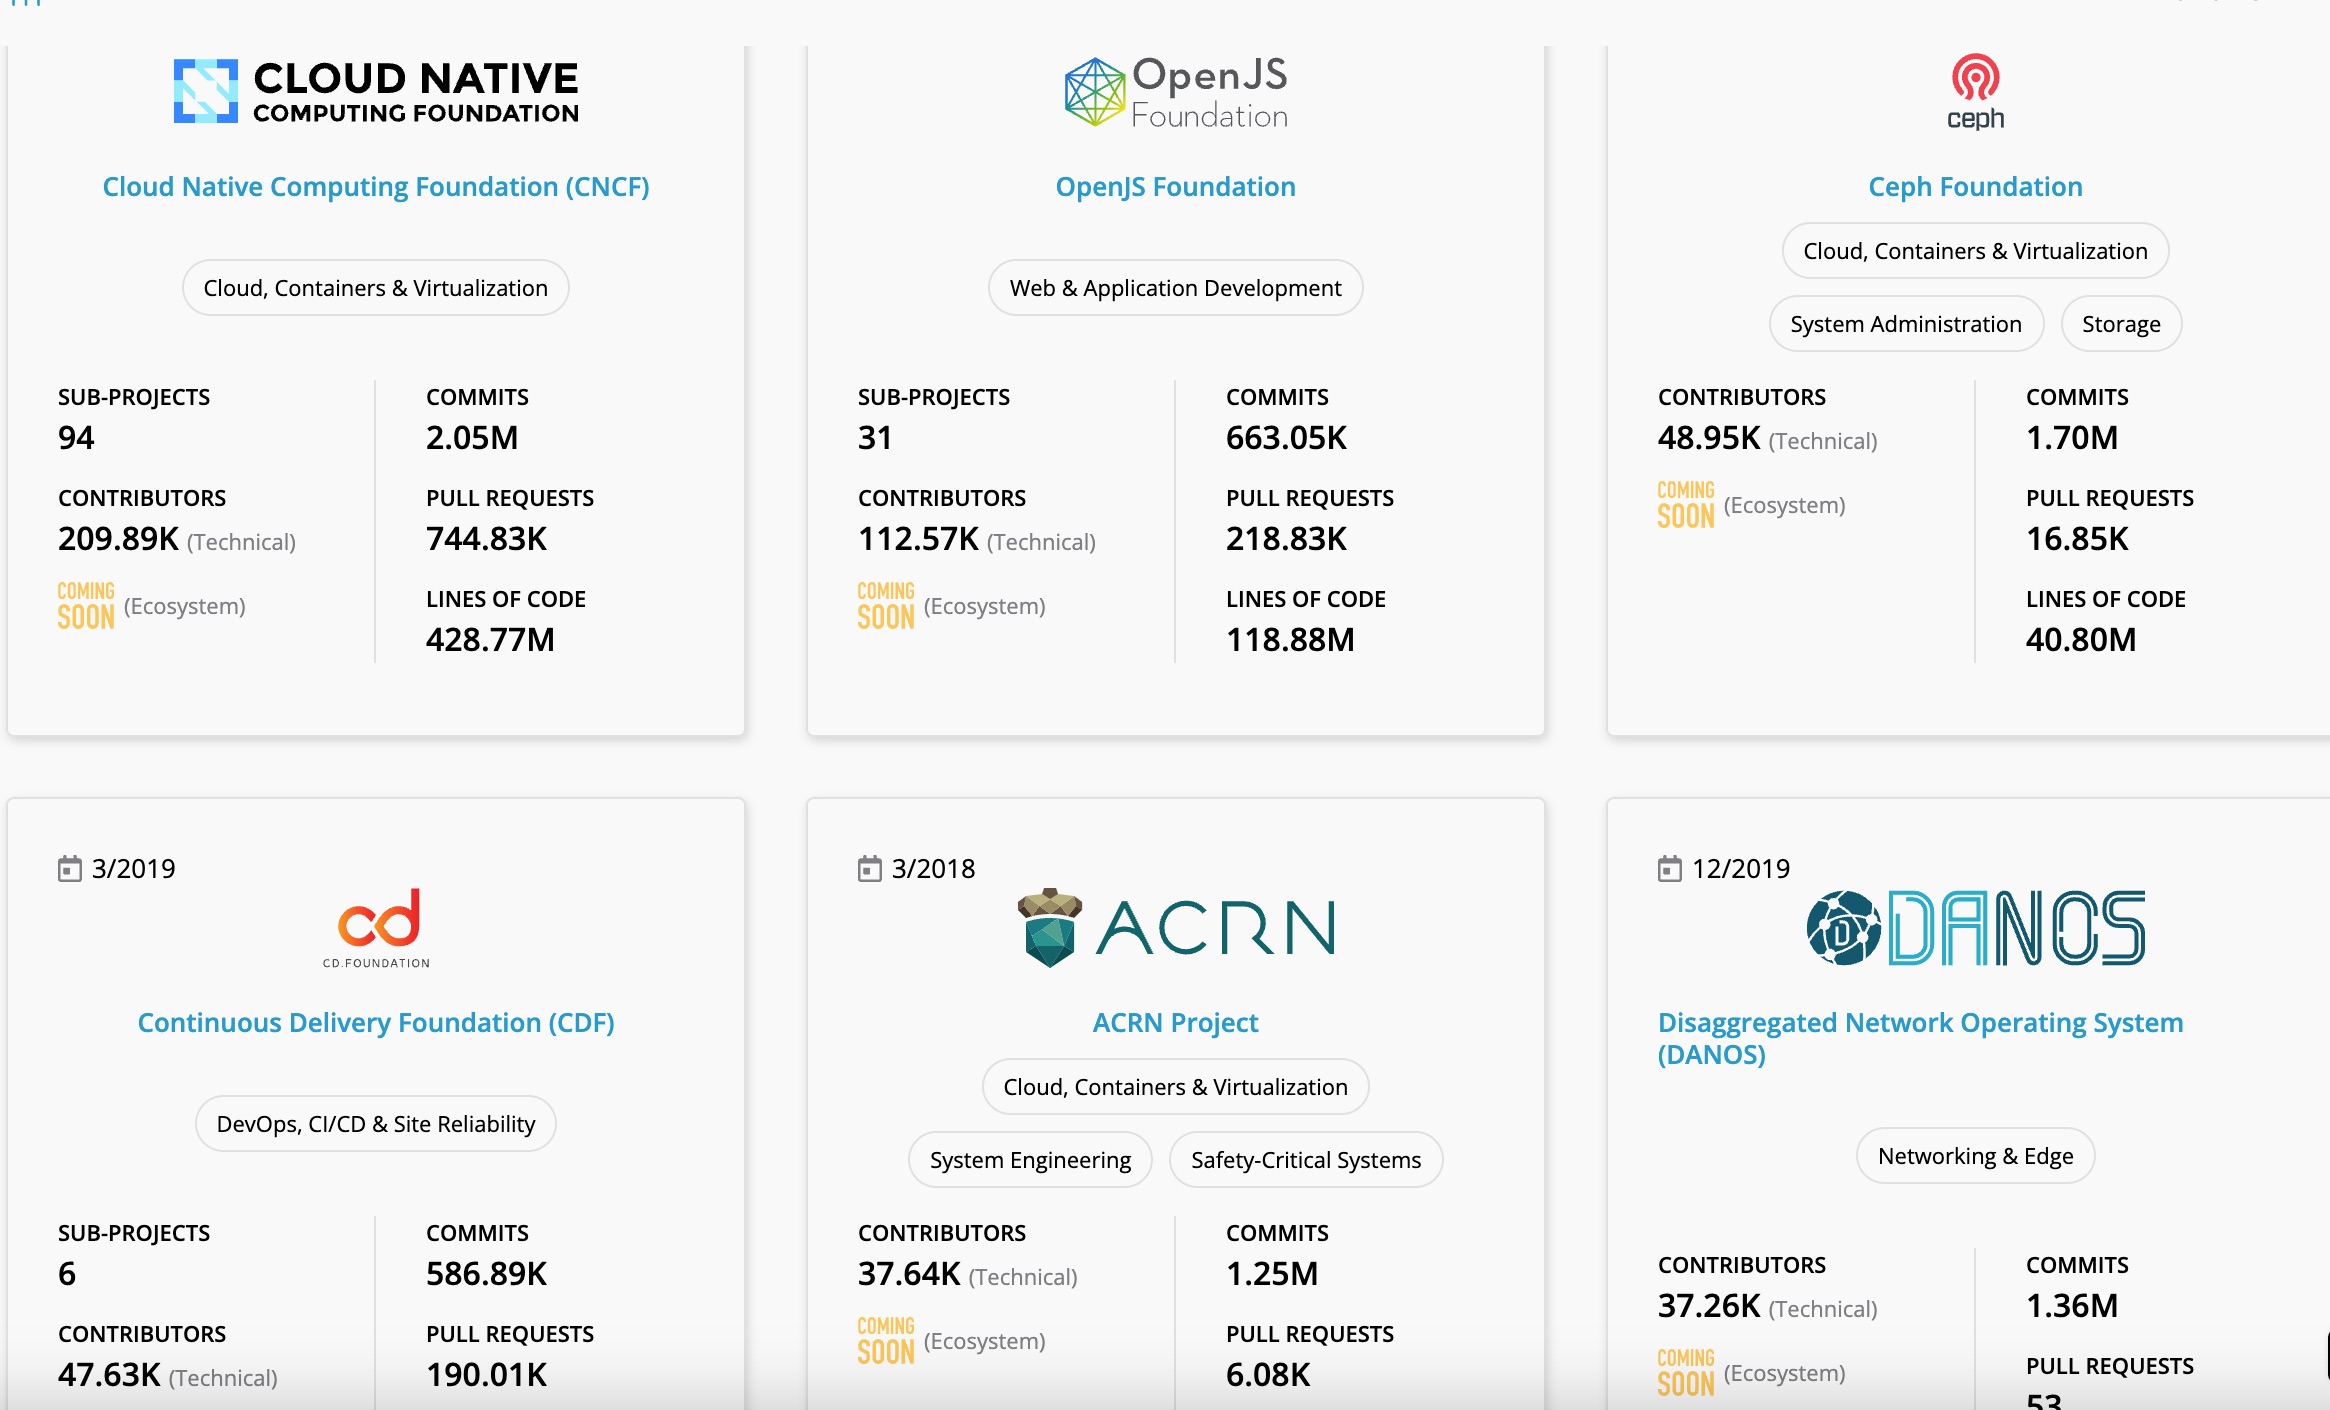Image resolution: width=2330 pixels, height=1410 pixels.
Task: Select Web & Application Development tag
Action: pos(1175,288)
